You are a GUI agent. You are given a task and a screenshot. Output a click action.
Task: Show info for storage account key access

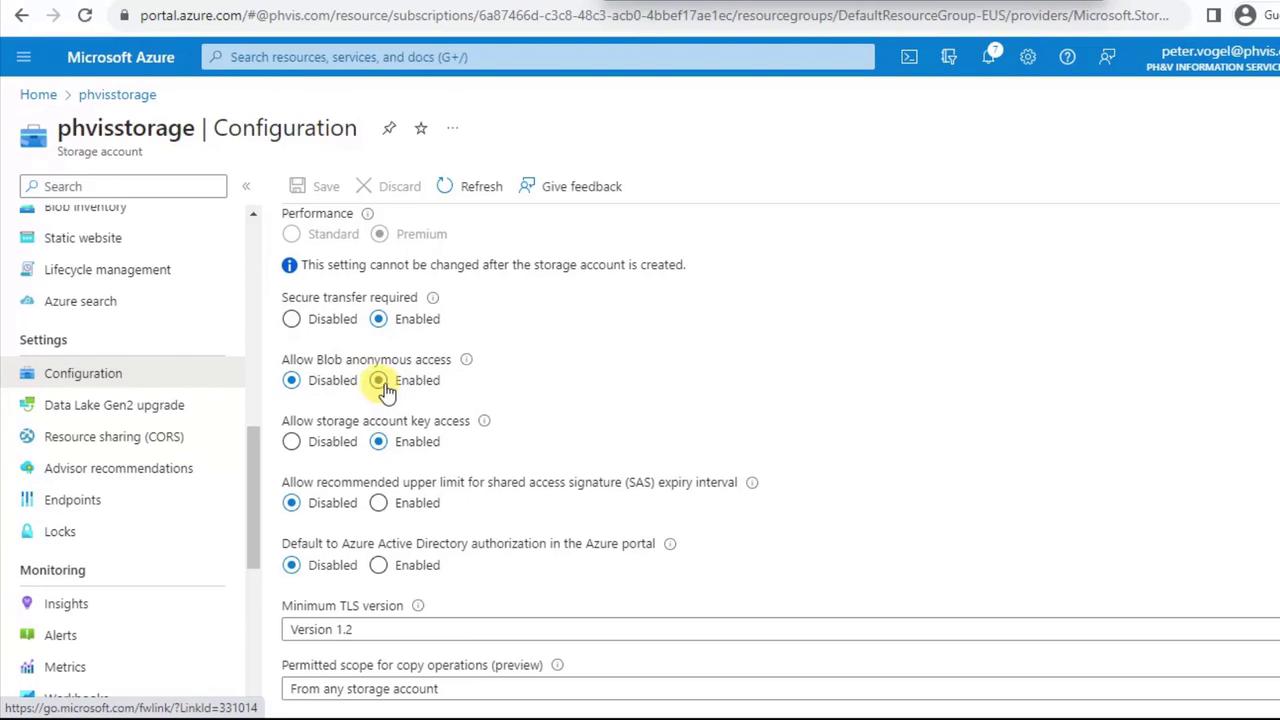(484, 421)
